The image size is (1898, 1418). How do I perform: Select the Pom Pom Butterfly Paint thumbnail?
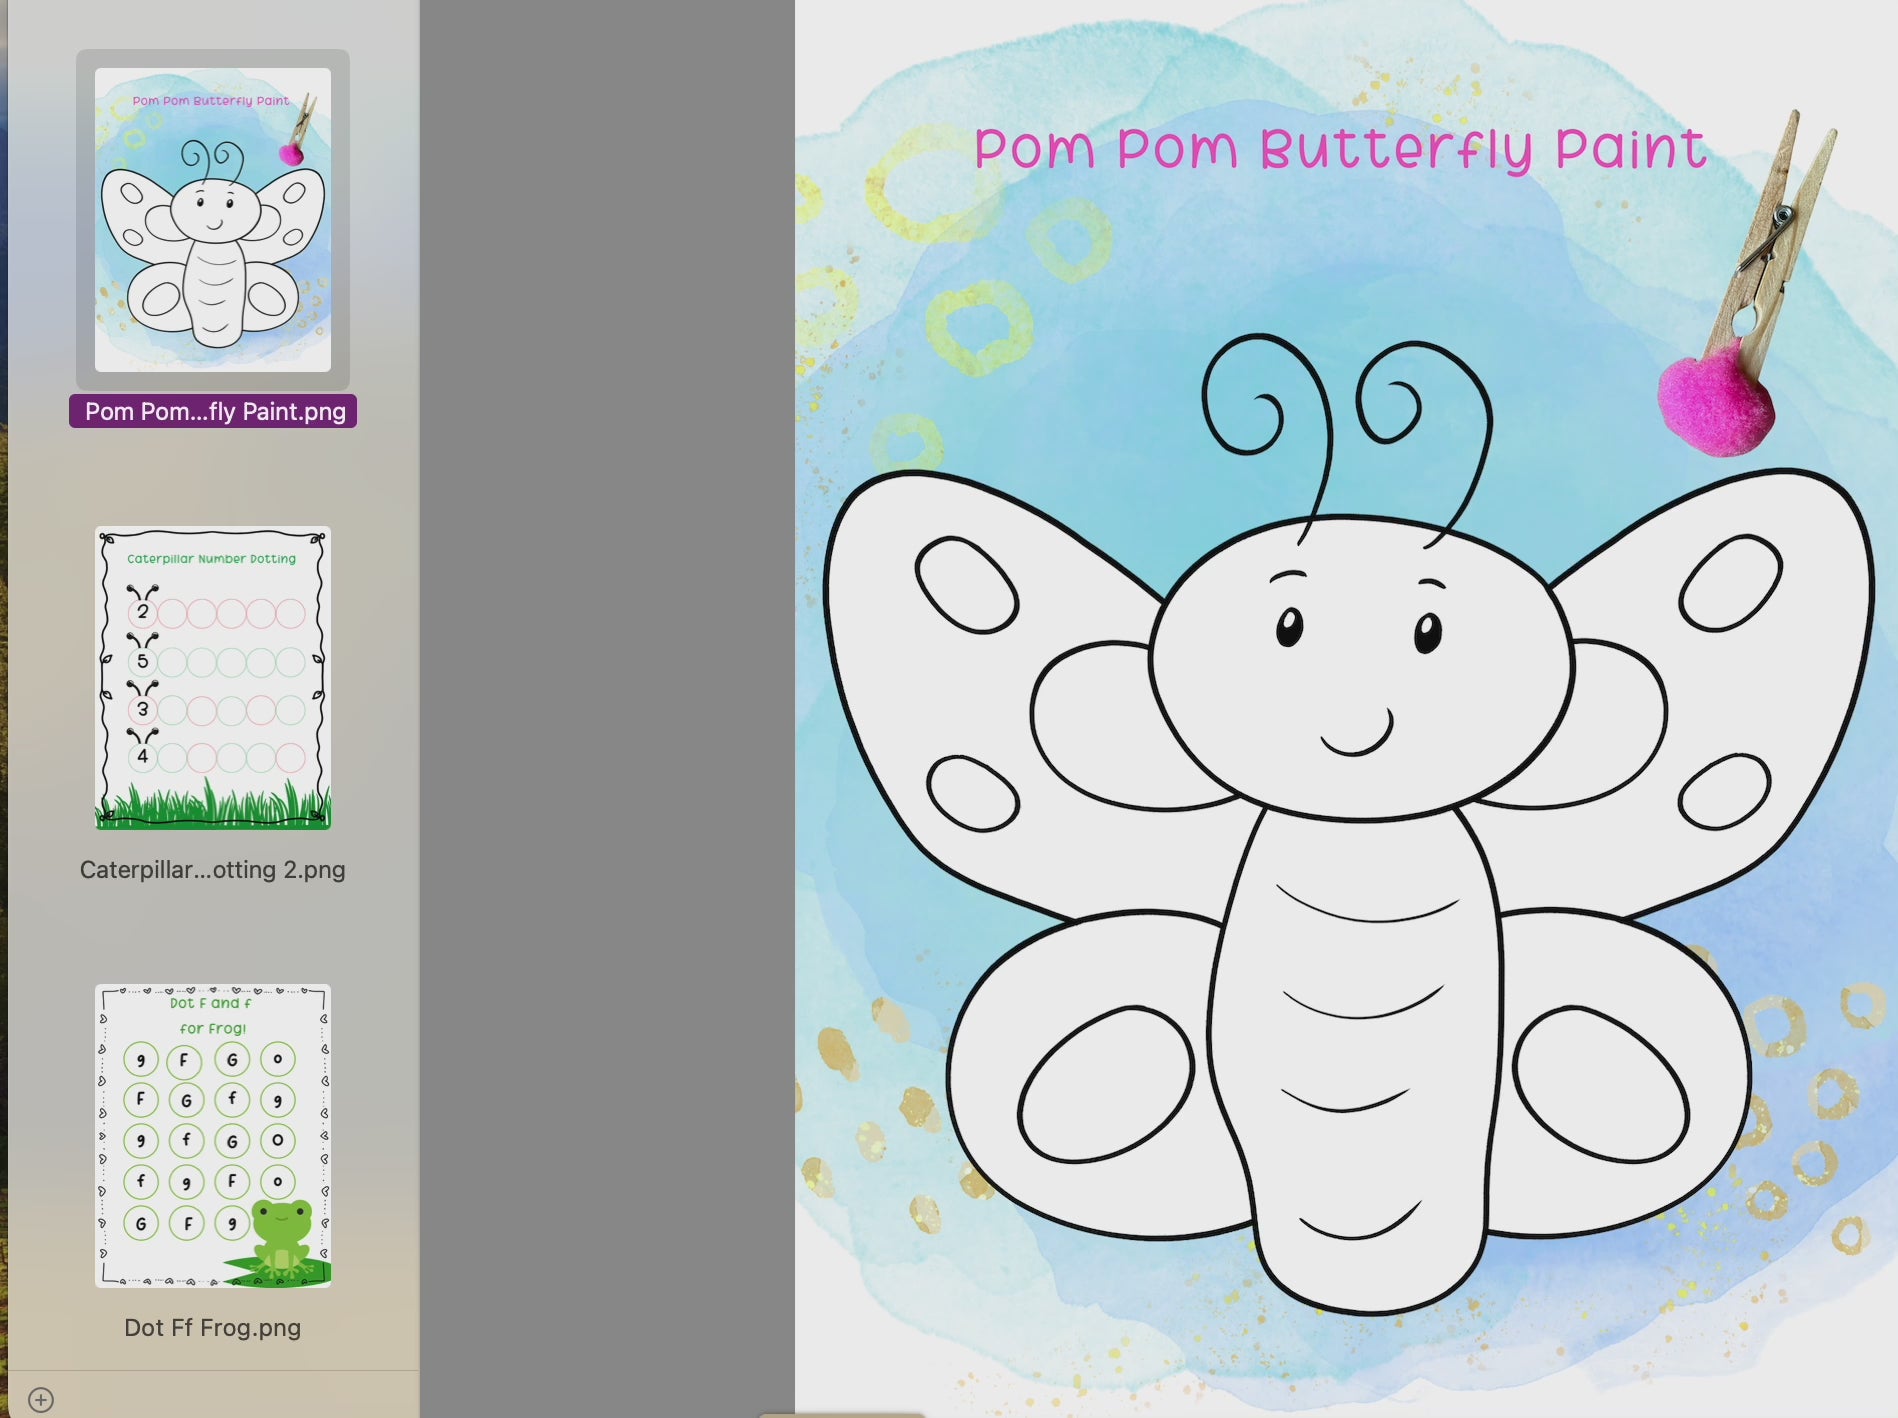coord(213,220)
